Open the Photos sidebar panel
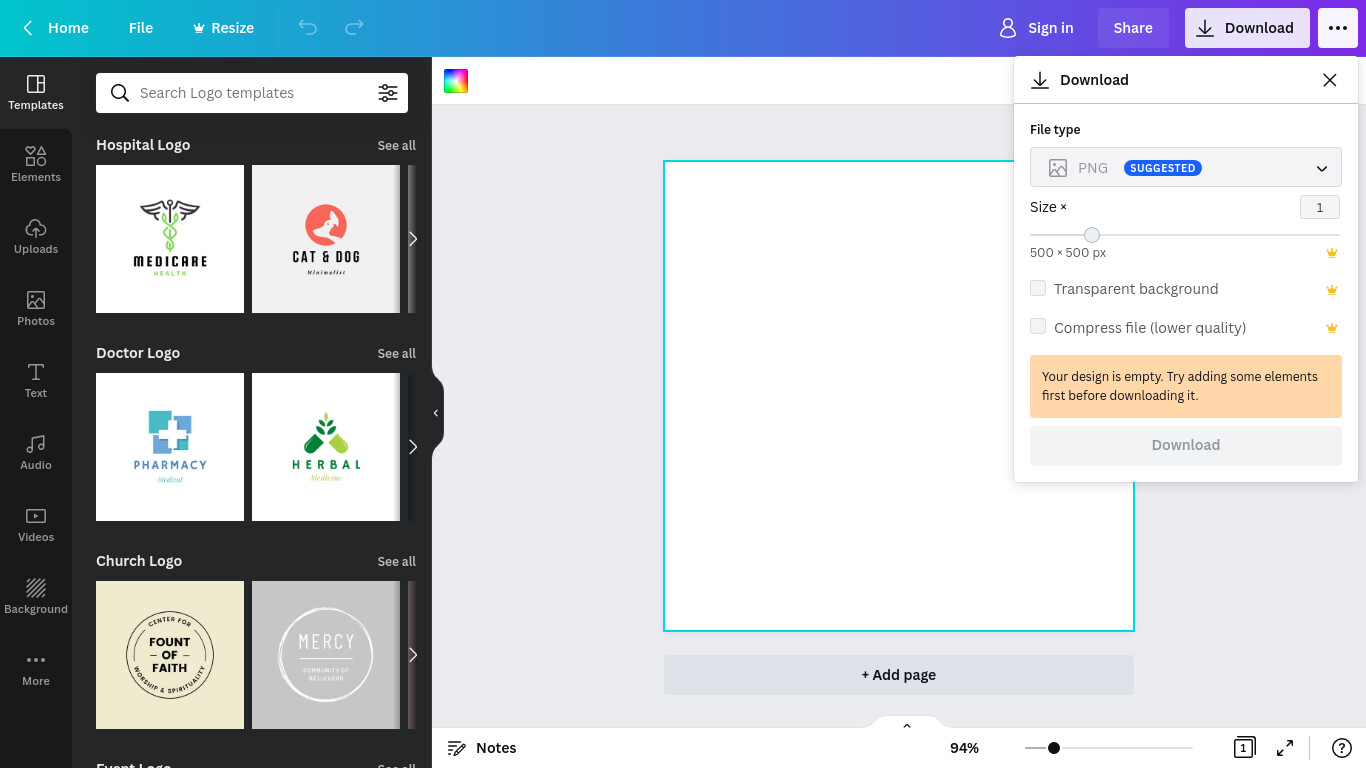 pyautogui.click(x=36, y=308)
